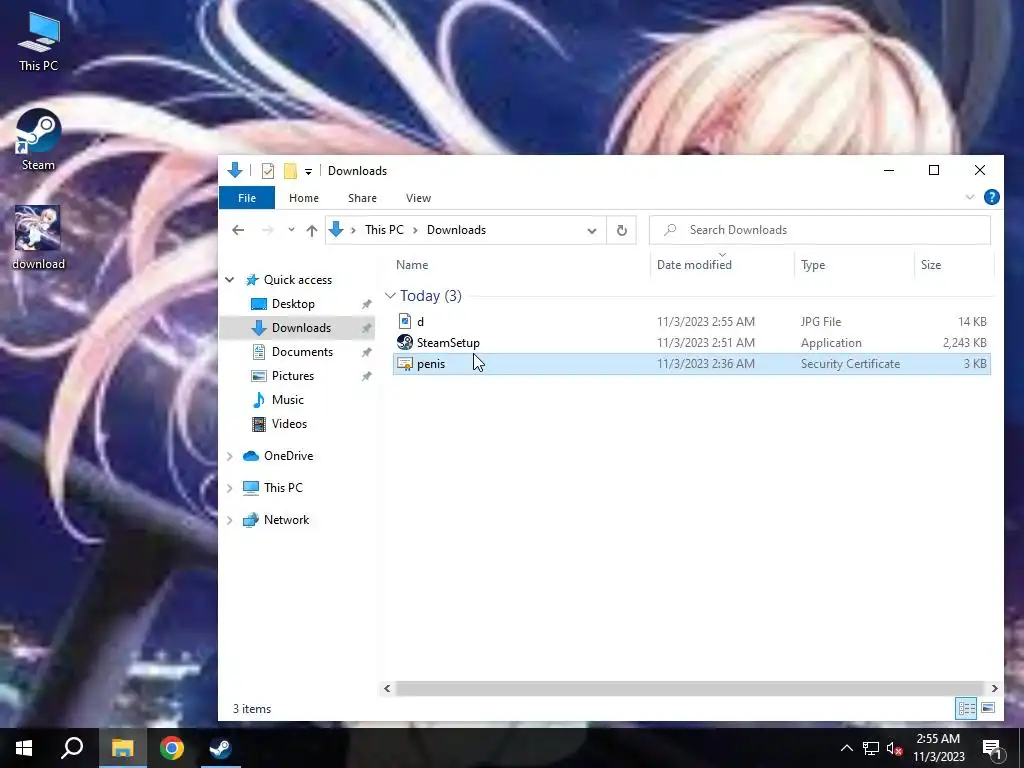Open the This PC desktop icon
1024x768 pixels.
(x=39, y=41)
